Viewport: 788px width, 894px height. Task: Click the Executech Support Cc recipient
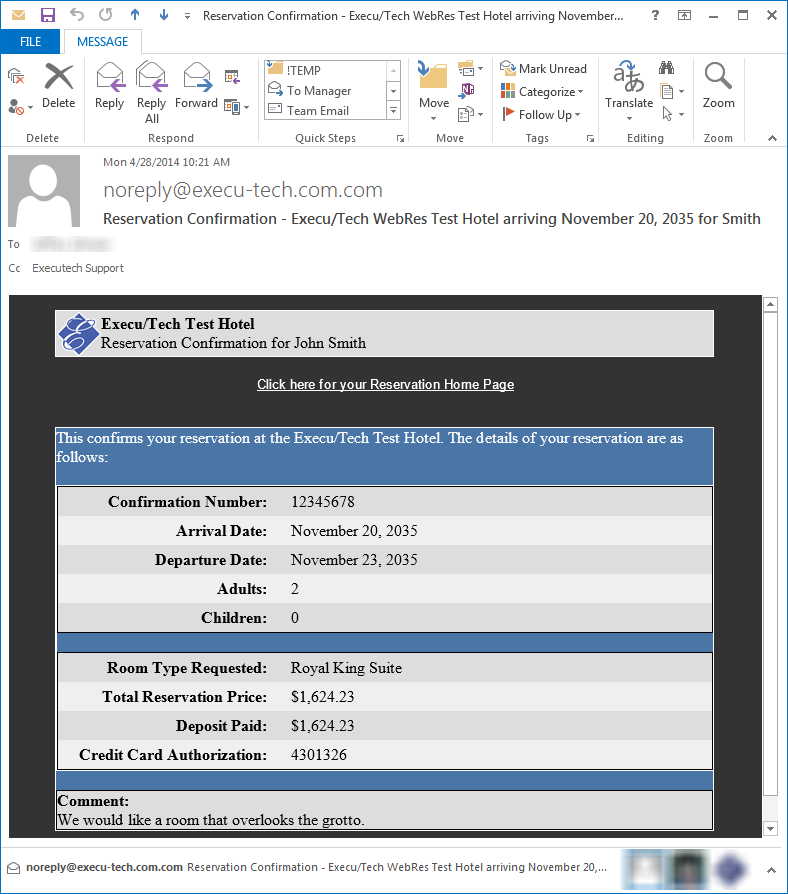(78, 268)
